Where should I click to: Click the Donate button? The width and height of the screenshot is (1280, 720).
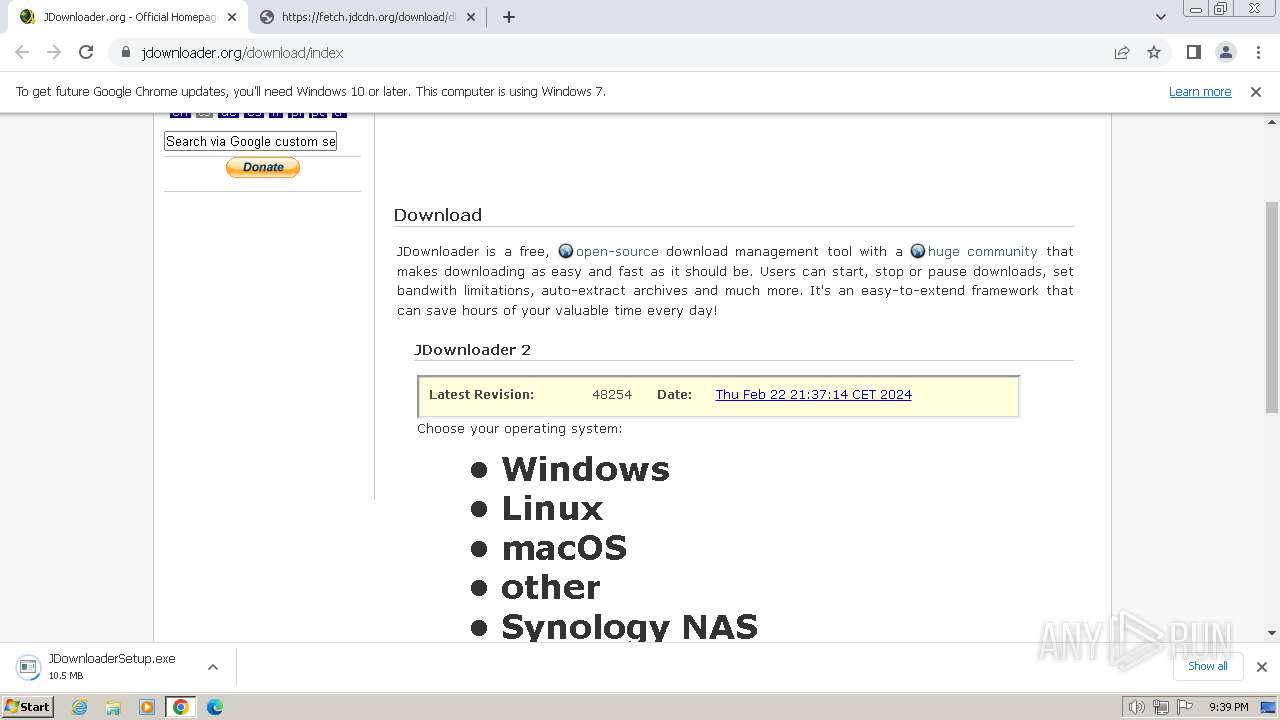coord(263,168)
